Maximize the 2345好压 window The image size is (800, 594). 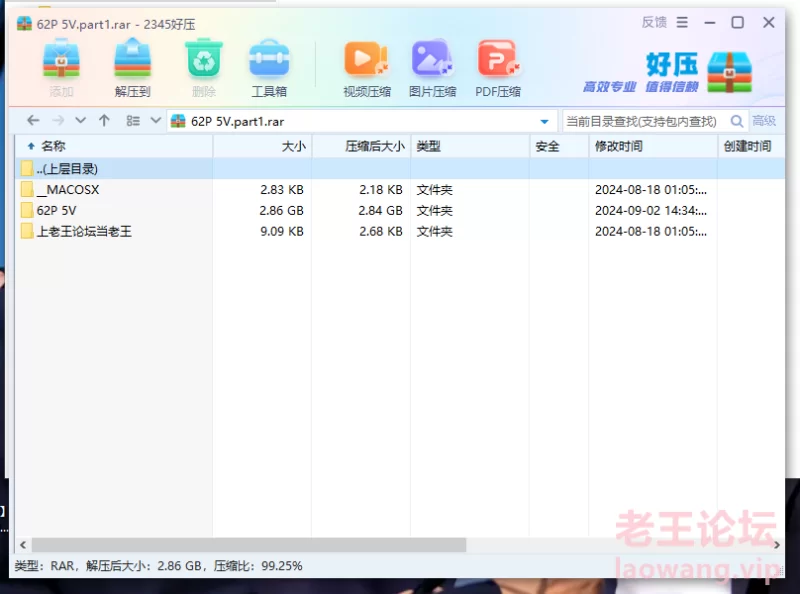(737, 22)
